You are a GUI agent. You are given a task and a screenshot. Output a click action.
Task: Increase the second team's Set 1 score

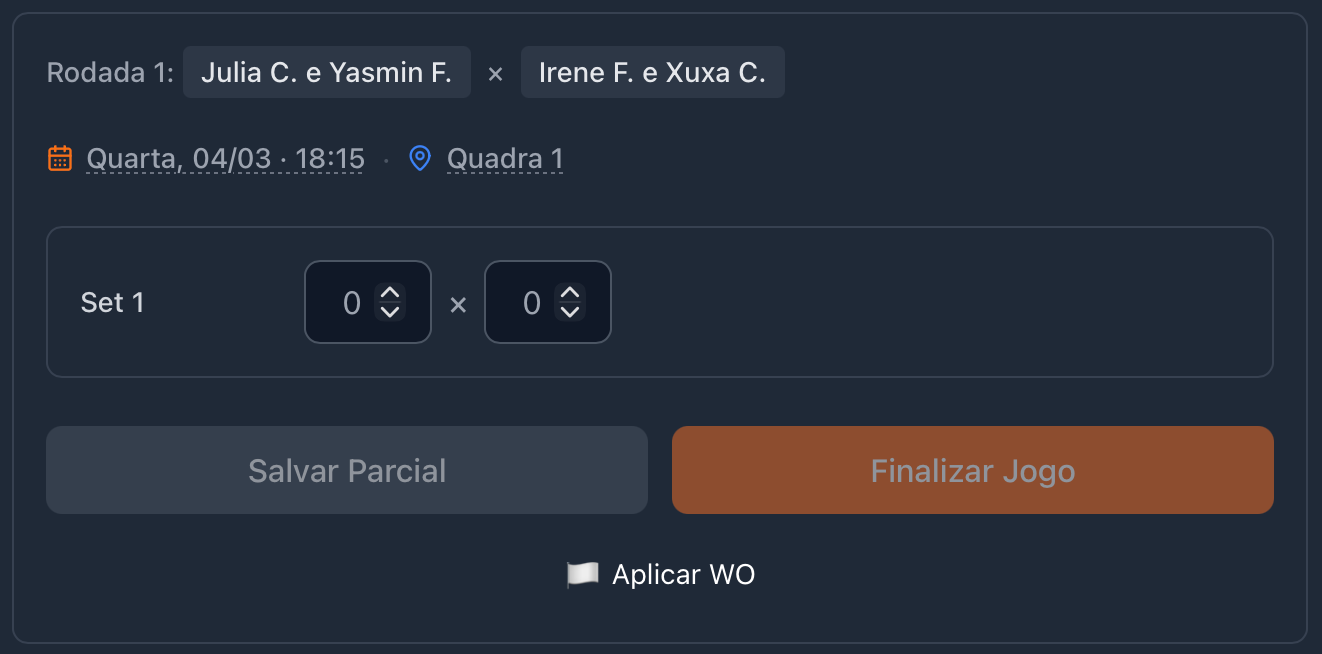pos(570,293)
